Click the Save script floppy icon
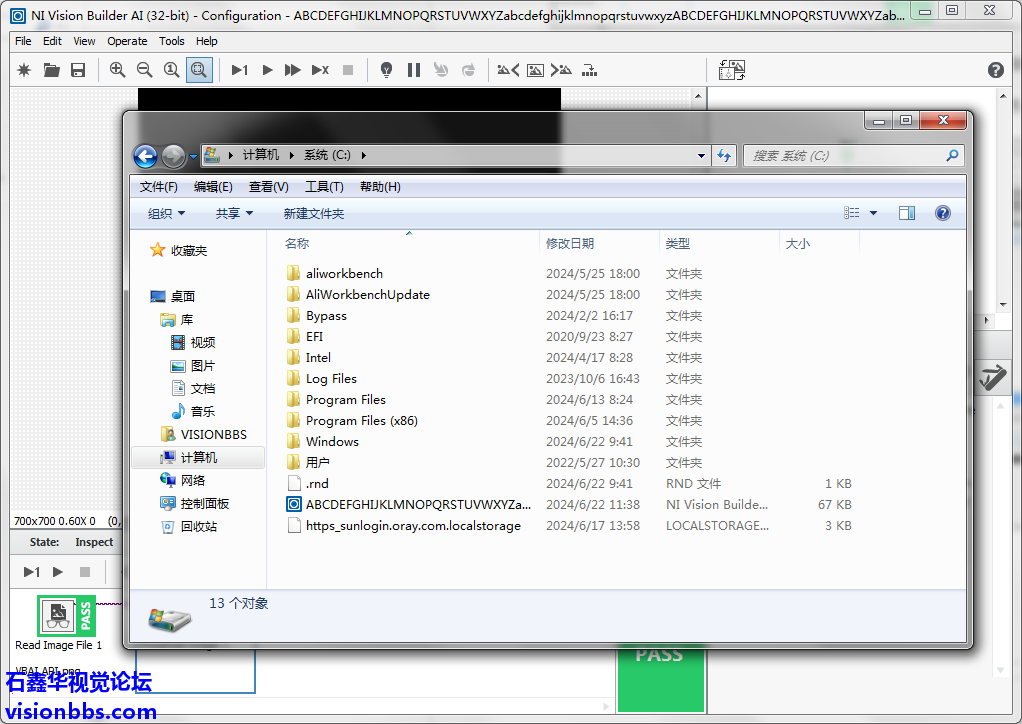 (x=78, y=70)
